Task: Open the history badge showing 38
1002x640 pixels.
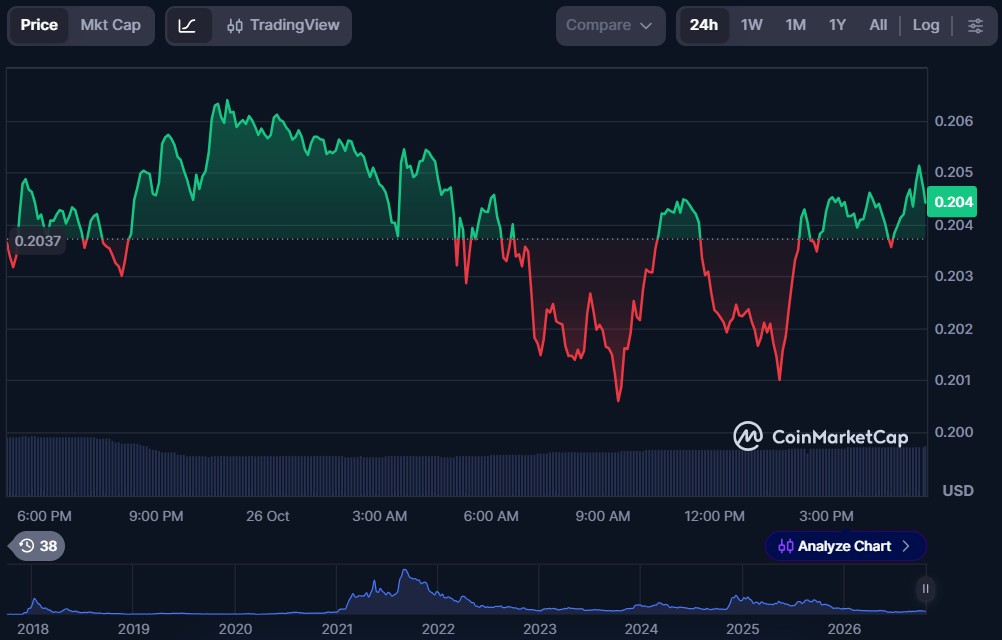Action: [x=38, y=546]
